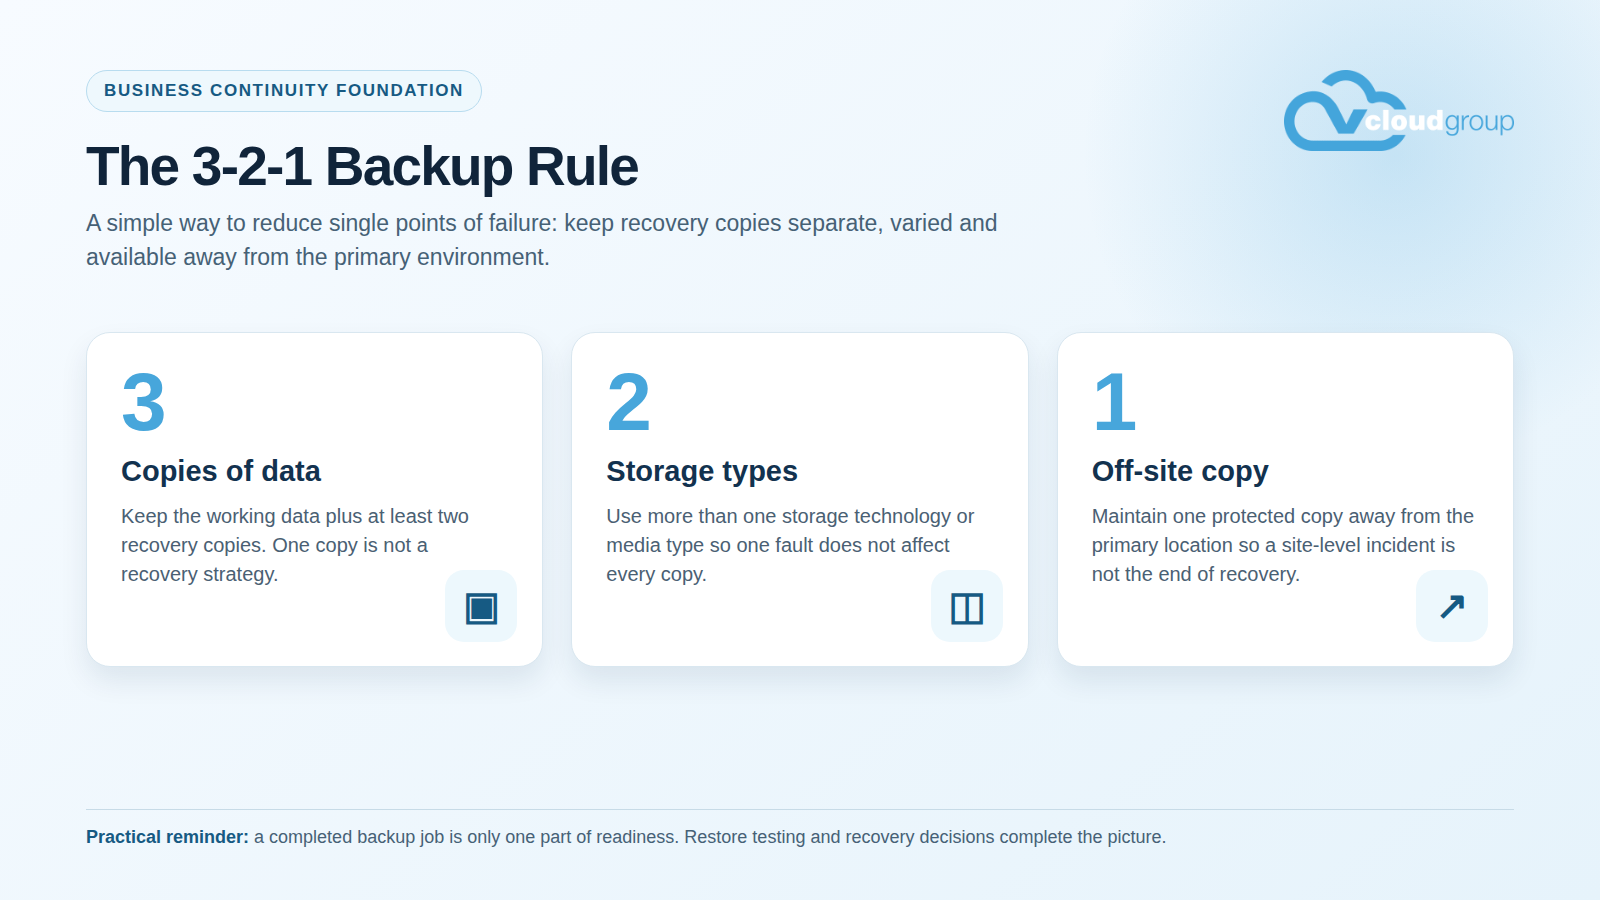Click the Off-site copy heading

point(1180,471)
